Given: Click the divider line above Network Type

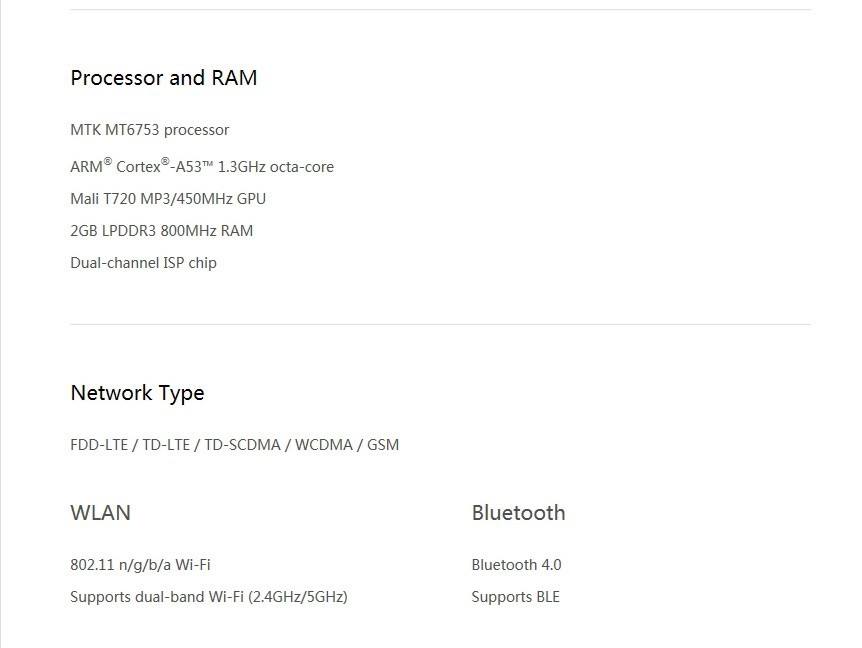Looking at the screenshot, I should (440, 324).
